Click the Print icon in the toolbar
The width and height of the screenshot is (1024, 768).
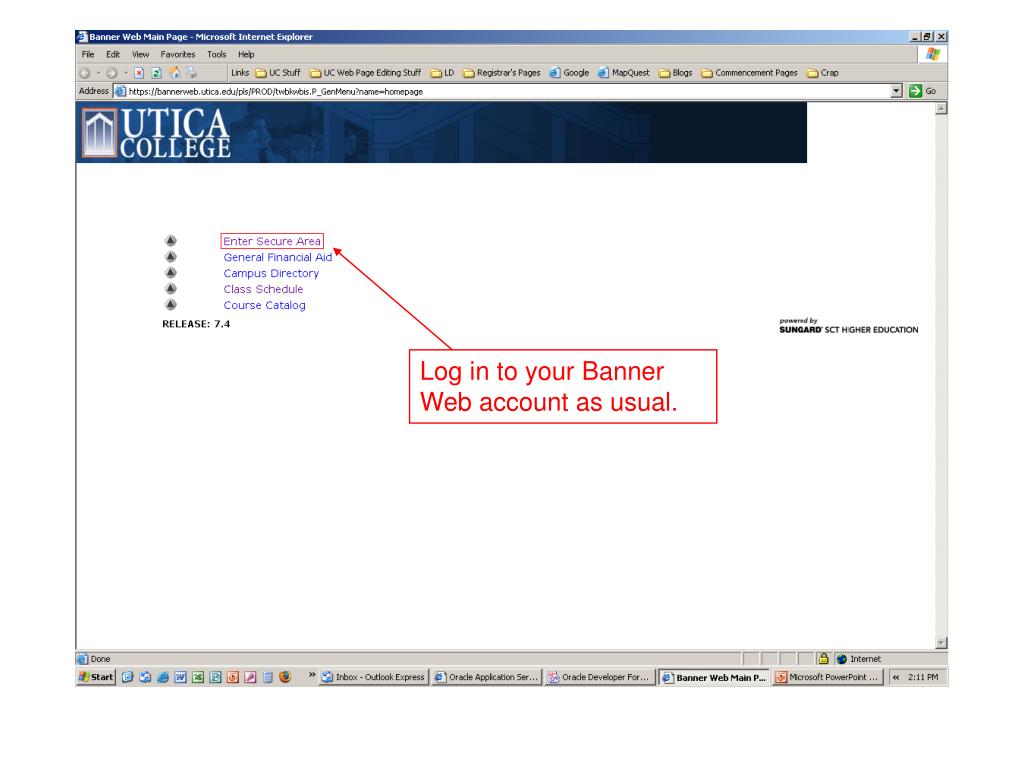pos(191,73)
